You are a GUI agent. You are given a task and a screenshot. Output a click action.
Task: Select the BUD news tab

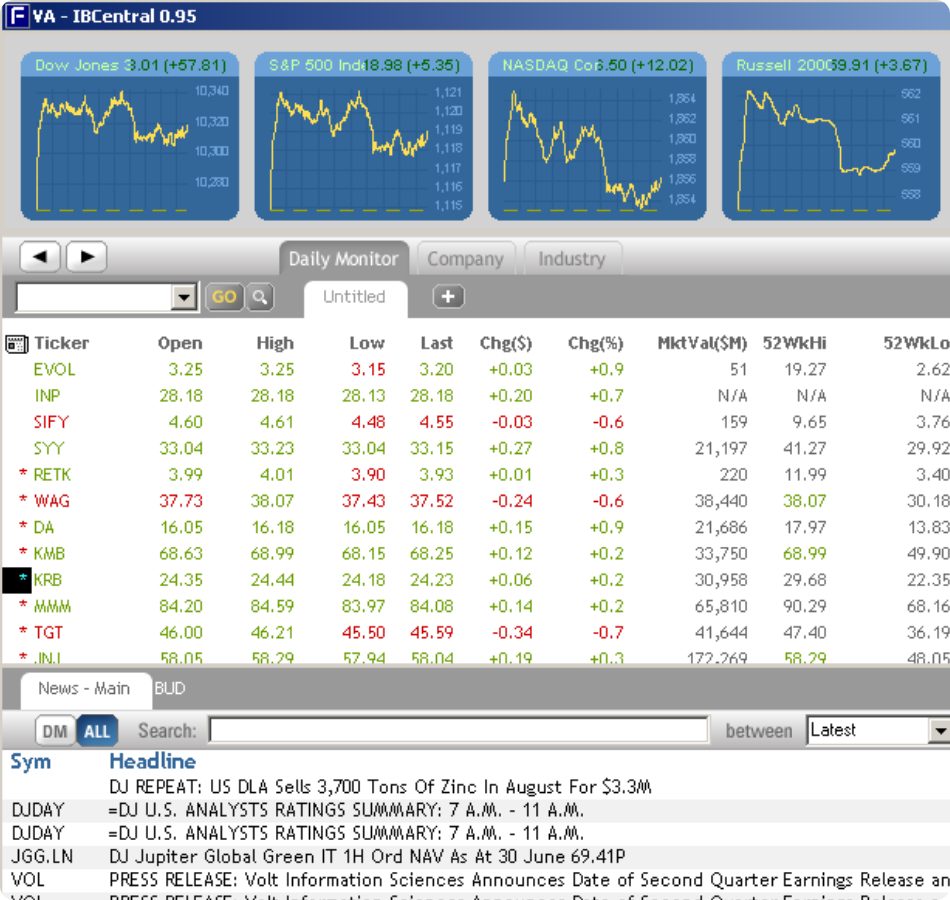pos(170,689)
